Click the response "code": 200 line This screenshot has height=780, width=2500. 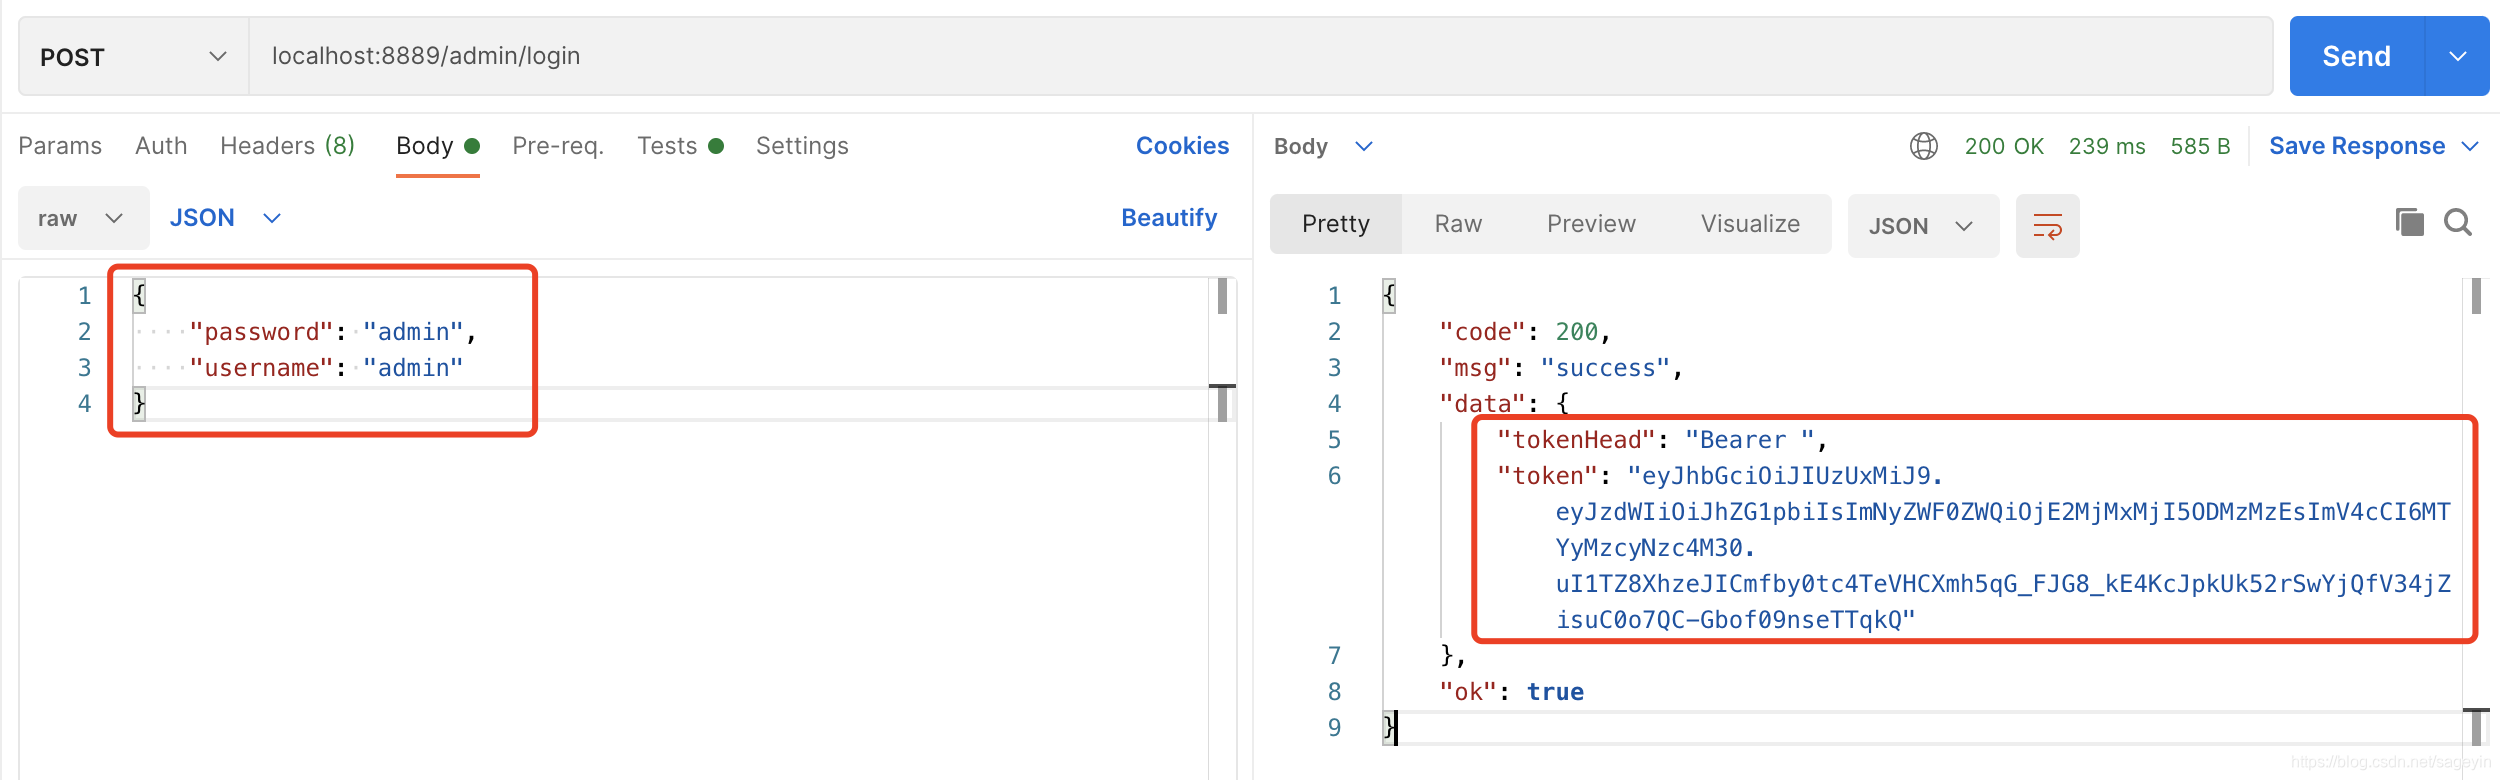[x=1525, y=332]
